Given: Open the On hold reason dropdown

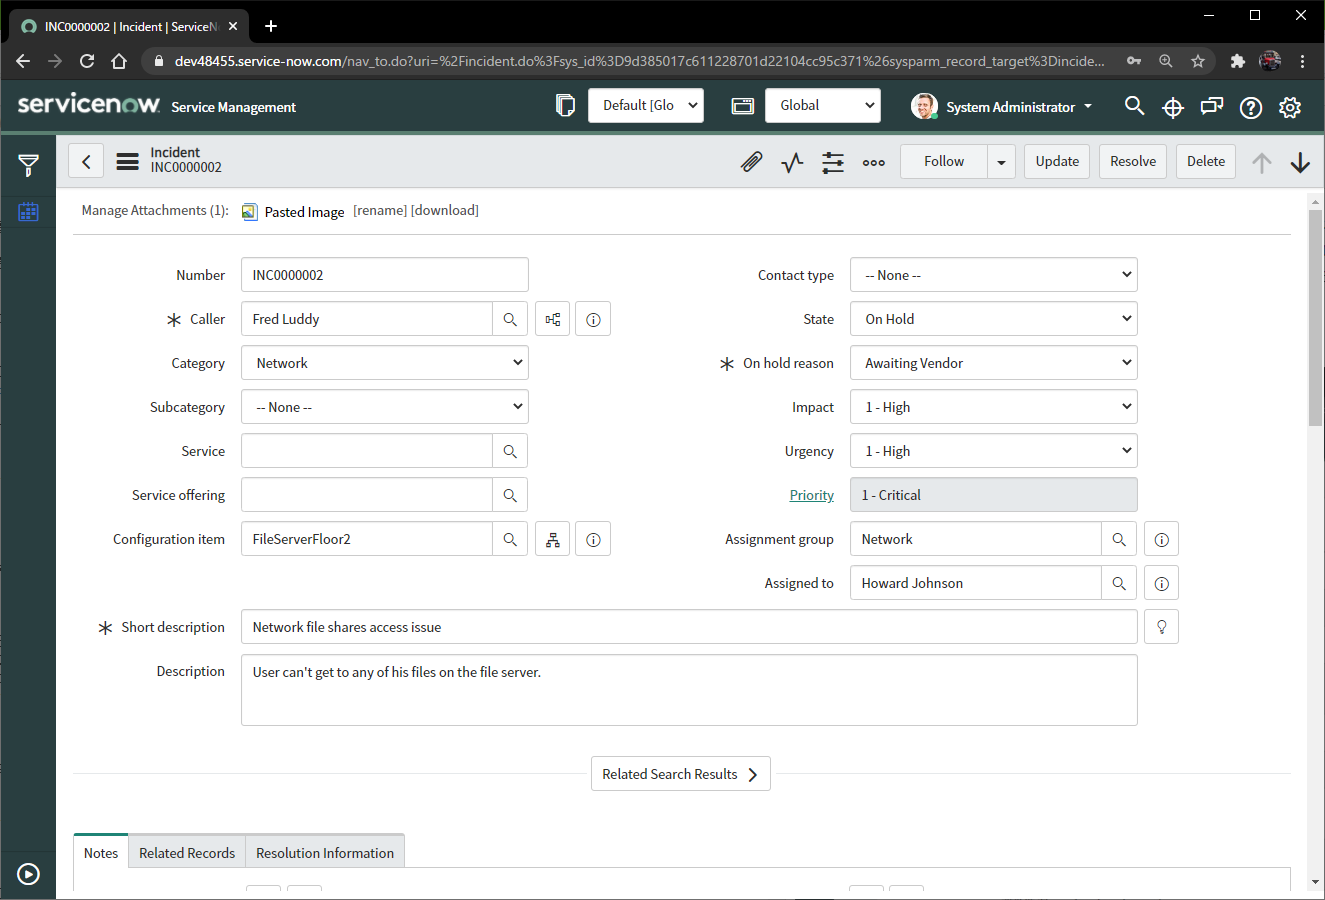Looking at the screenshot, I should coord(993,362).
